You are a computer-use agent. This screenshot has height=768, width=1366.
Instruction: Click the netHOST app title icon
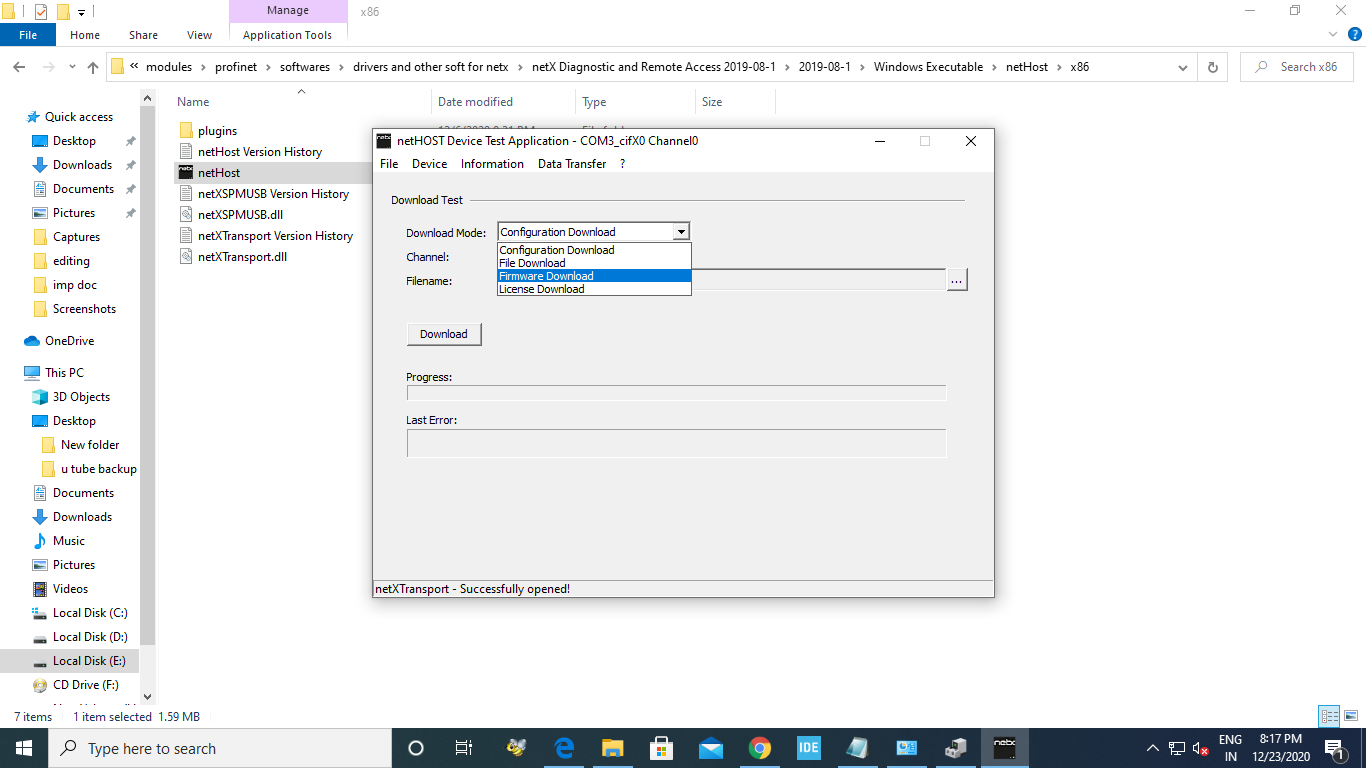click(384, 141)
